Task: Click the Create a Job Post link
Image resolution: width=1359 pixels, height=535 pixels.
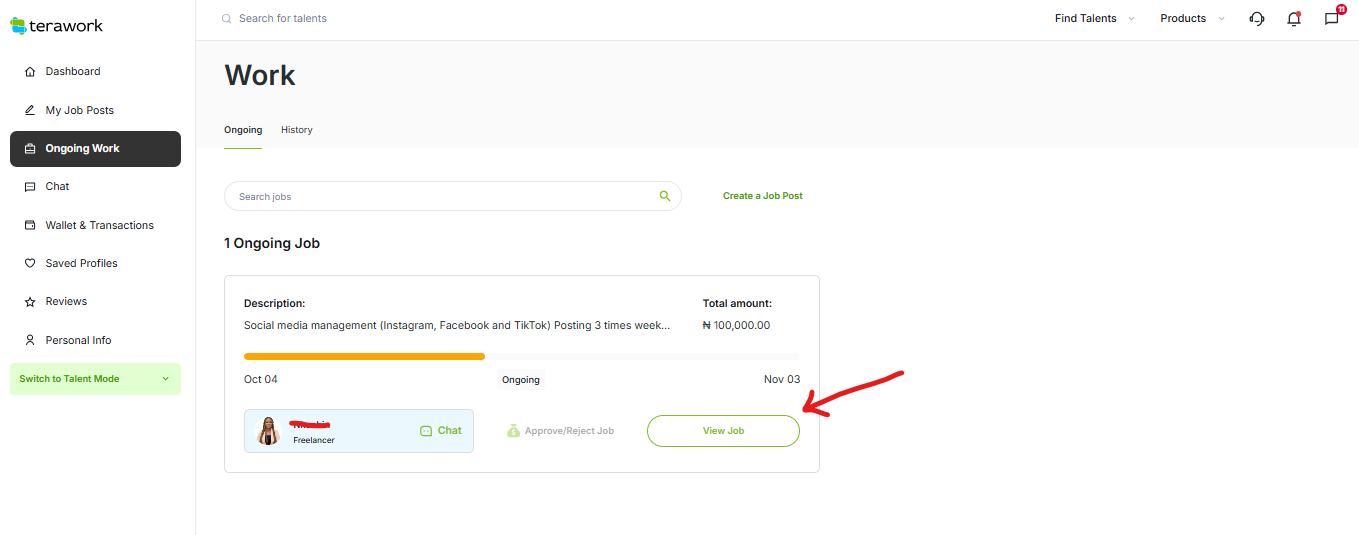Action: click(762, 196)
